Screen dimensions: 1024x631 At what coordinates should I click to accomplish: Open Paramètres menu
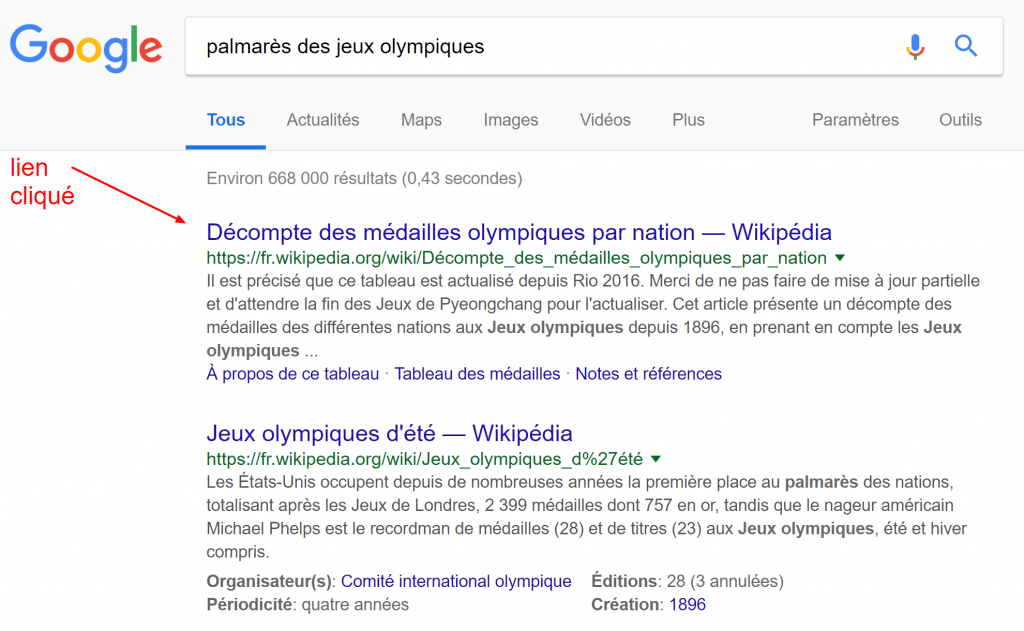856,120
